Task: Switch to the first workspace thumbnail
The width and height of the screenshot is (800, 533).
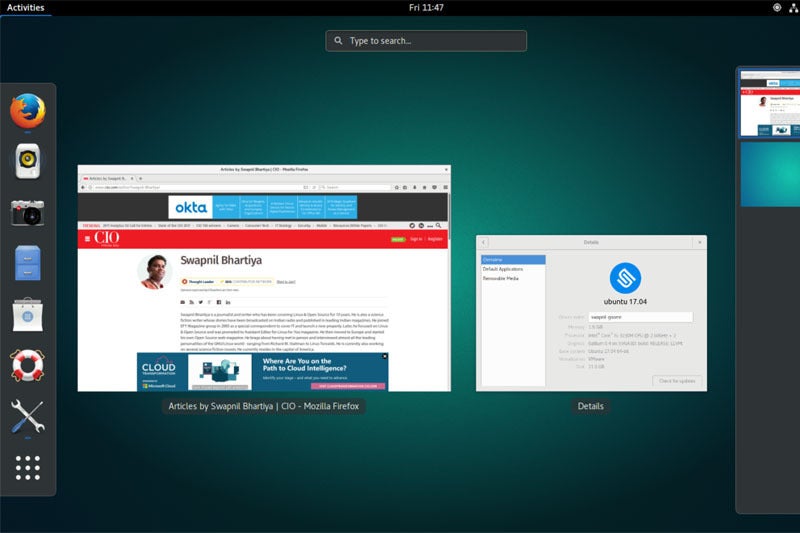Action: point(770,103)
